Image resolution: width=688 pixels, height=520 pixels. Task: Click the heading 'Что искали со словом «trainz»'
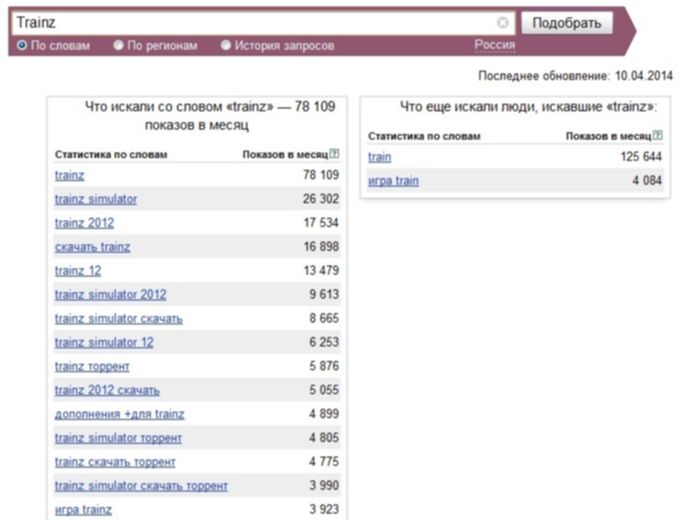pos(179,107)
